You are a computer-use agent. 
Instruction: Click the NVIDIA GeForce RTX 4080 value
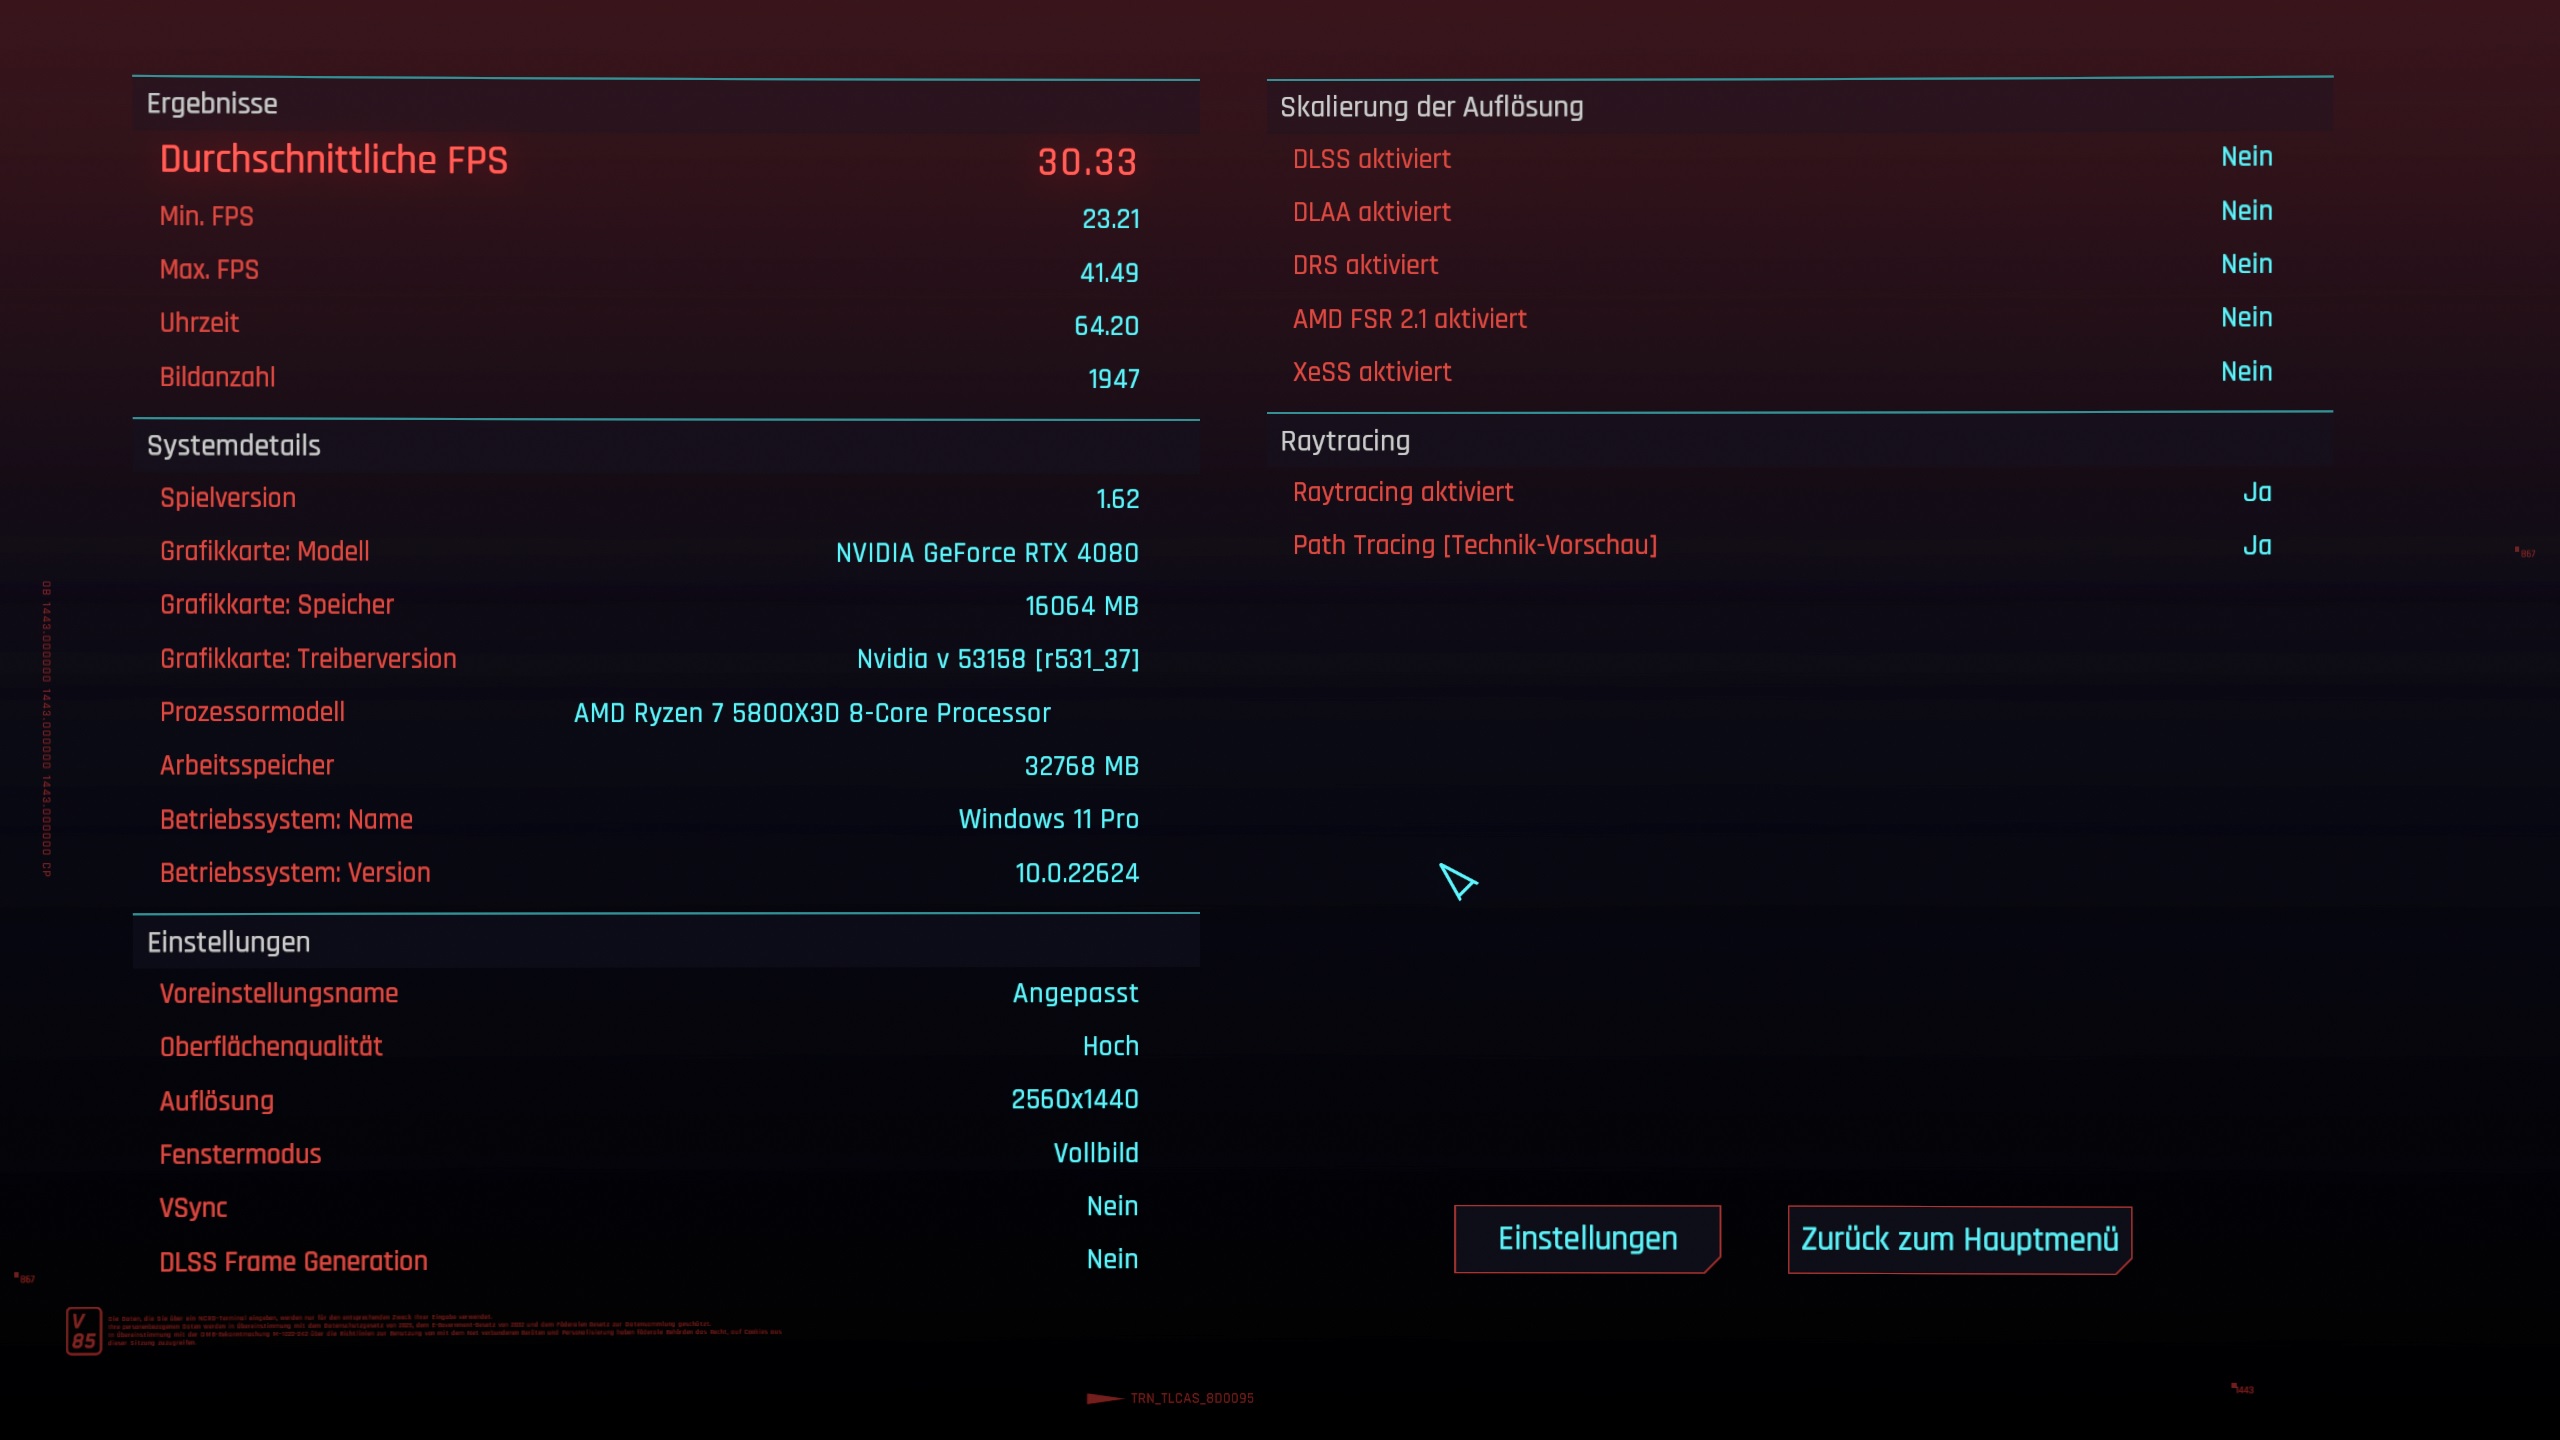(x=987, y=553)
